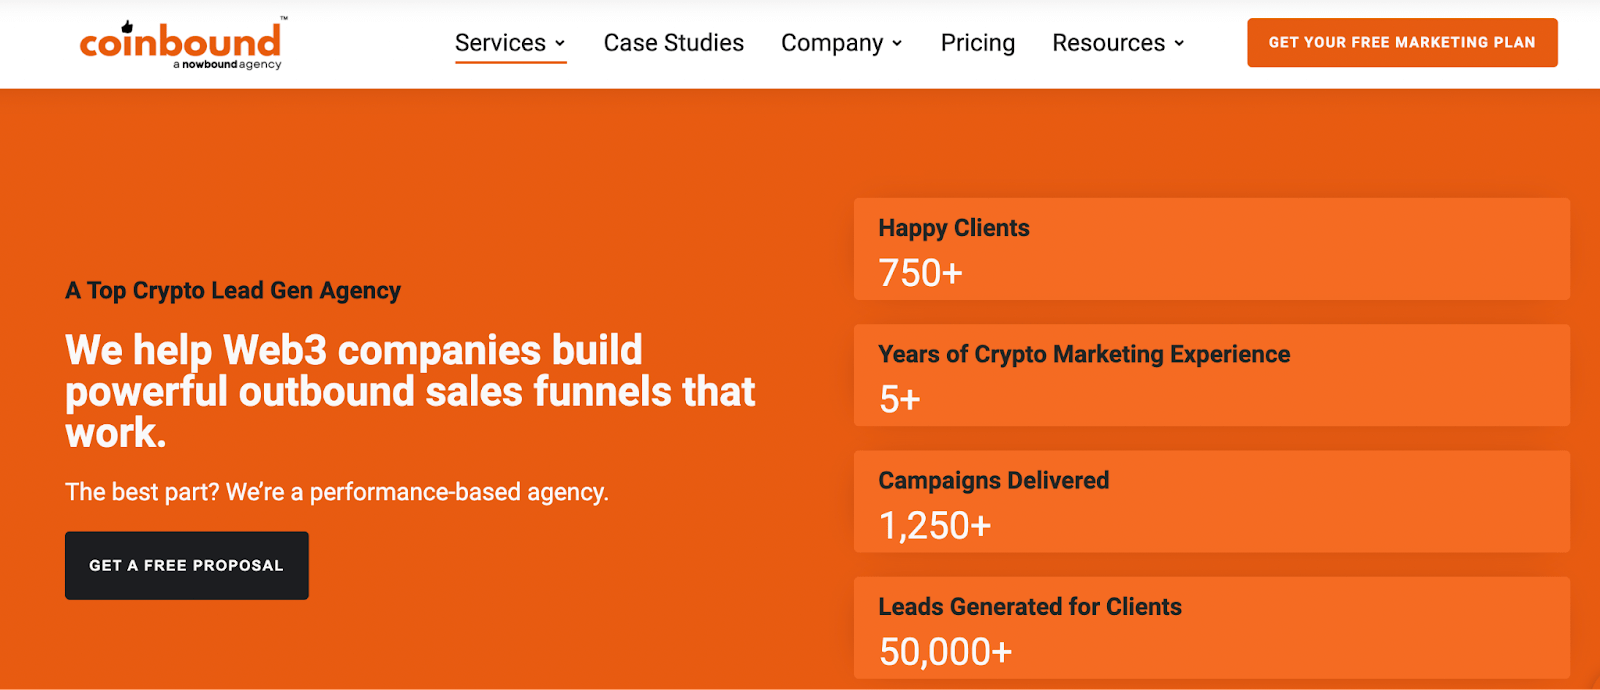
Task: Expand the chevron next to Services
Action: pos(560,43)
